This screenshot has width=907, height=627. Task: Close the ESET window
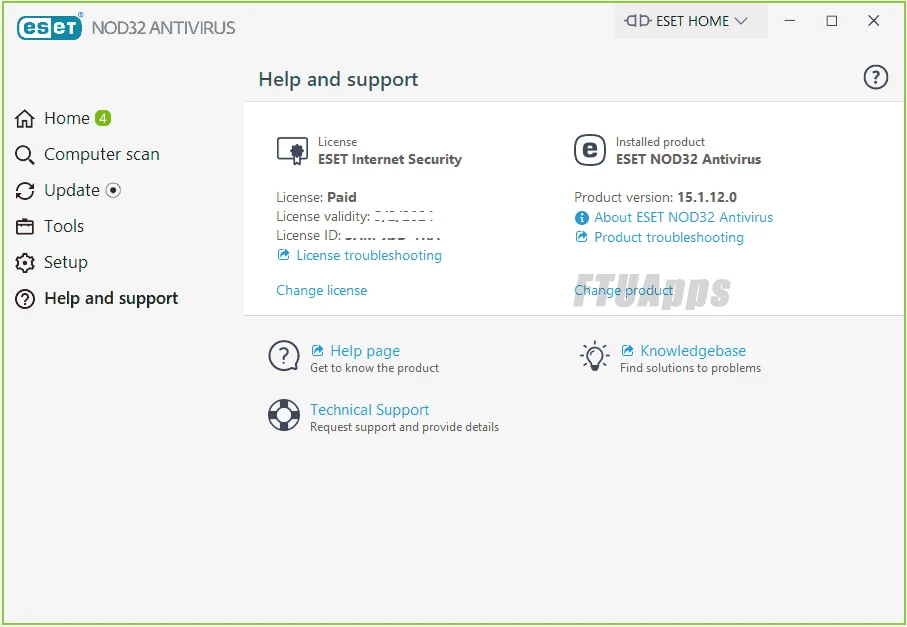[873, 21]
